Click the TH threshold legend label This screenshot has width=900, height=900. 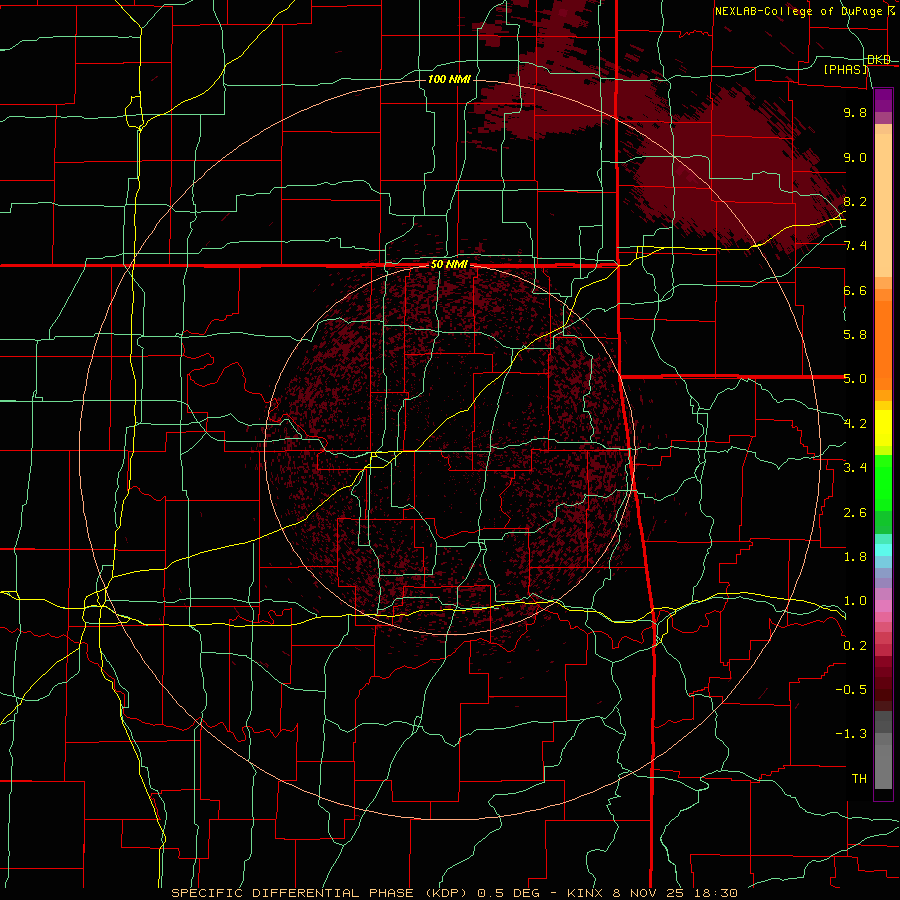coord(859,779)
